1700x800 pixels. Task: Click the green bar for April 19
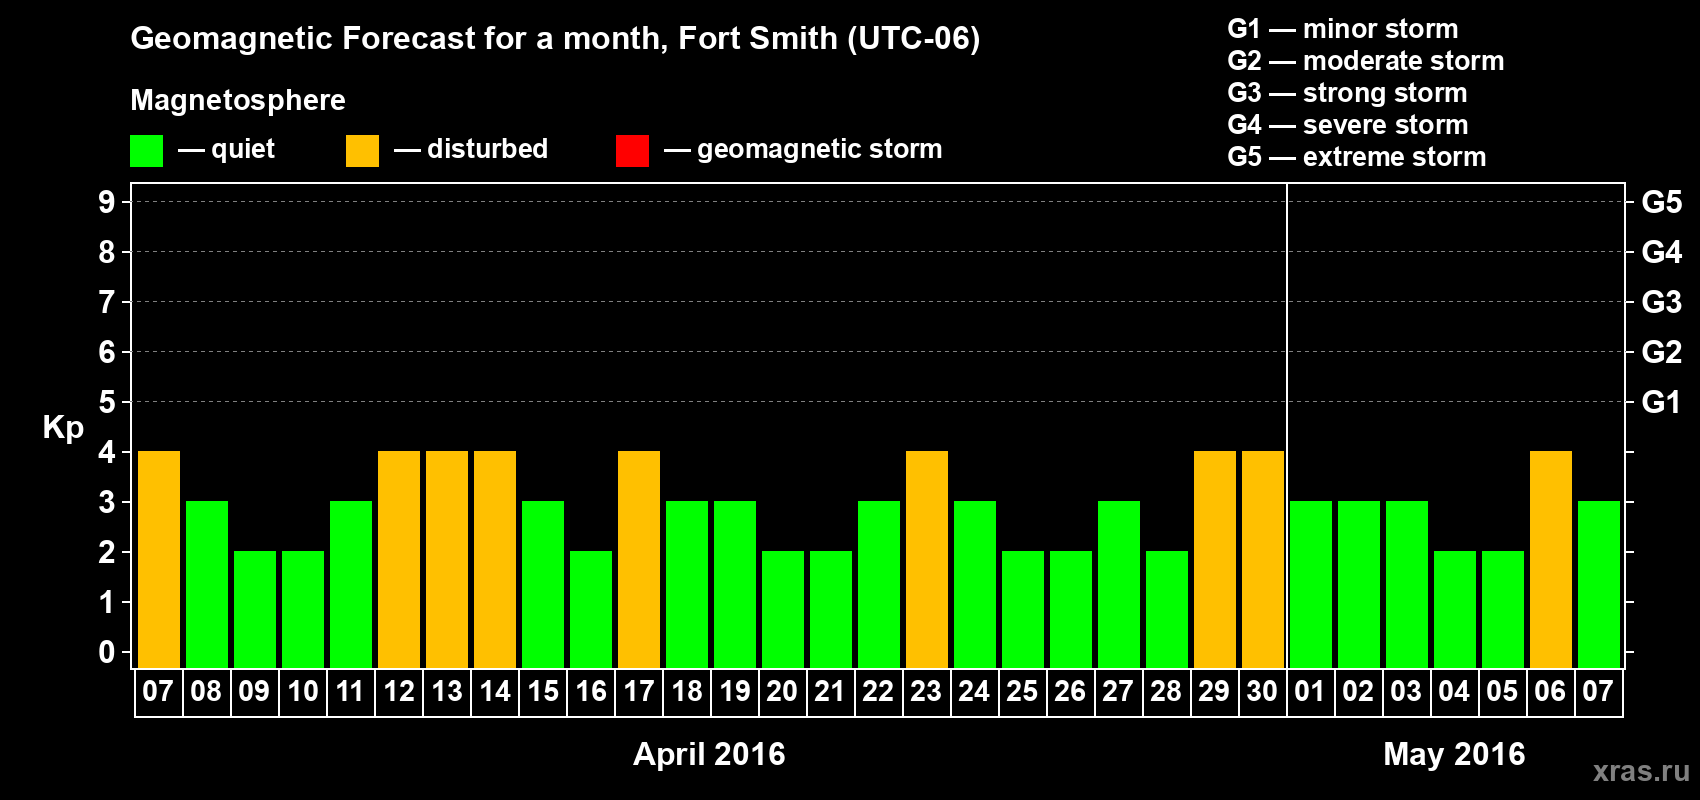point(735,585)
